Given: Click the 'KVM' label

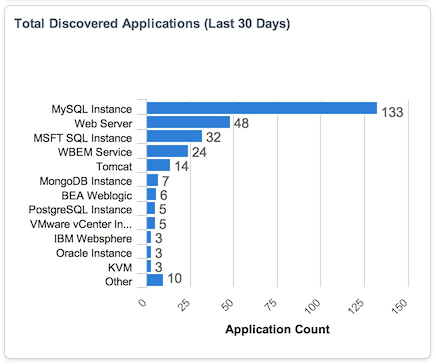Looking at the screenshot, I should point(120,268).
